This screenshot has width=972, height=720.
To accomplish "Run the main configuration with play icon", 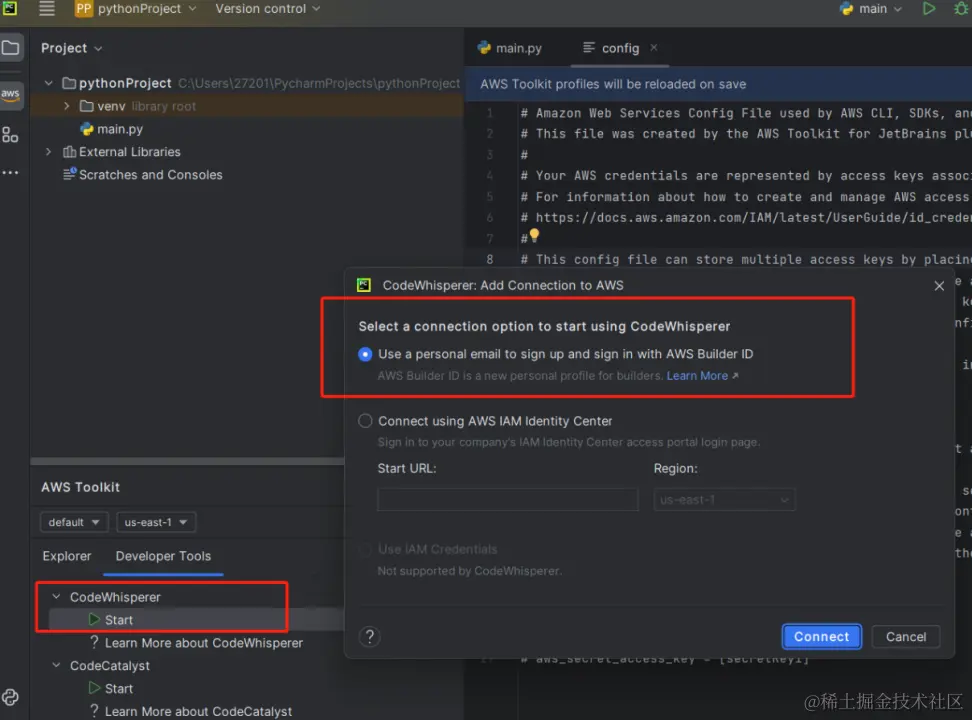I will point(928,9).
